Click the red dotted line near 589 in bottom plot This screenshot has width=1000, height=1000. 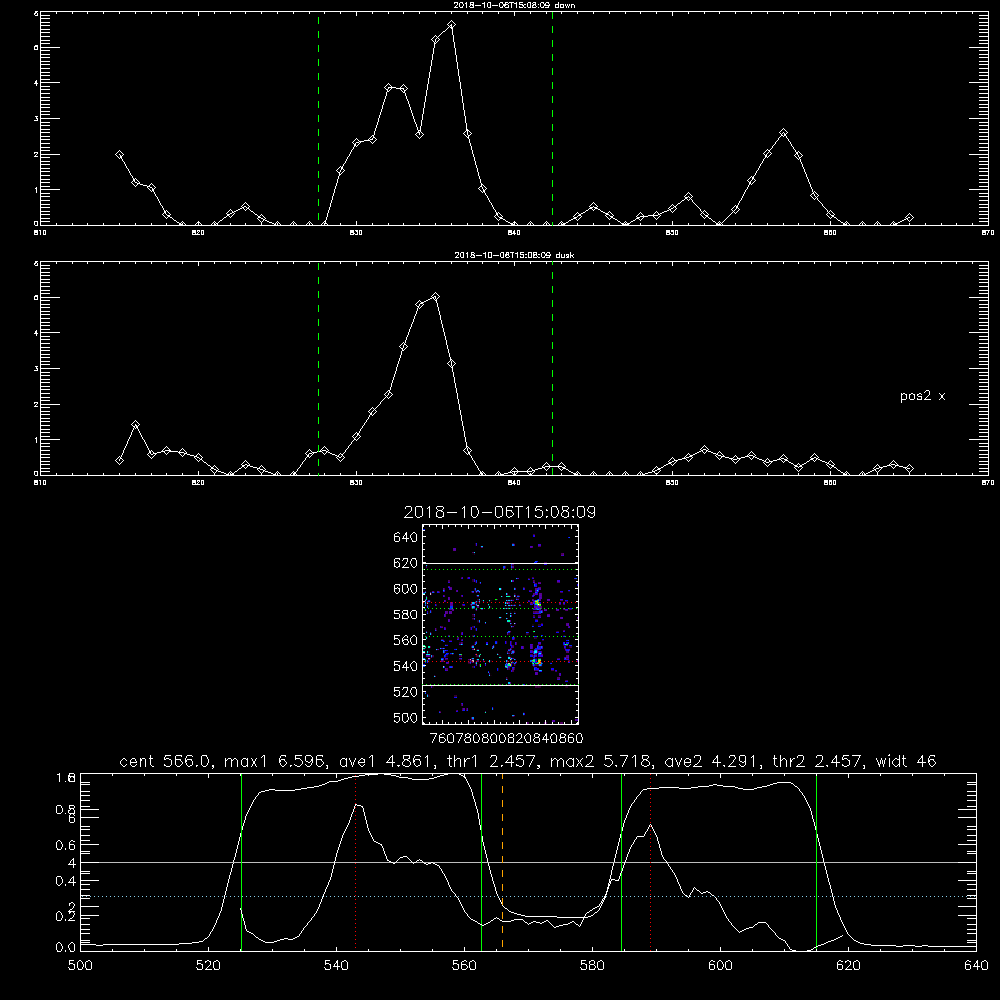(651, 862)
